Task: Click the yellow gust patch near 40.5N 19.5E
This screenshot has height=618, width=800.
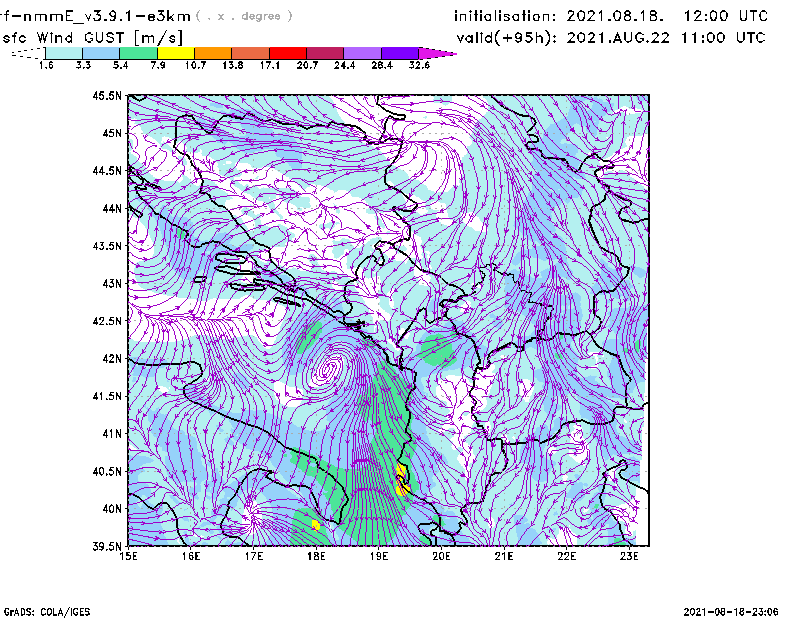Action: (402, 480)
